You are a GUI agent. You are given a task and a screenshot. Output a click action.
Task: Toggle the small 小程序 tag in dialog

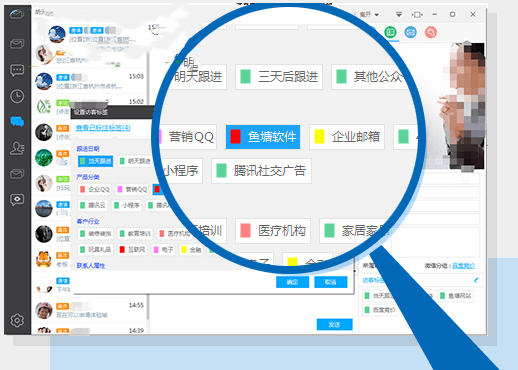(127, 205)
